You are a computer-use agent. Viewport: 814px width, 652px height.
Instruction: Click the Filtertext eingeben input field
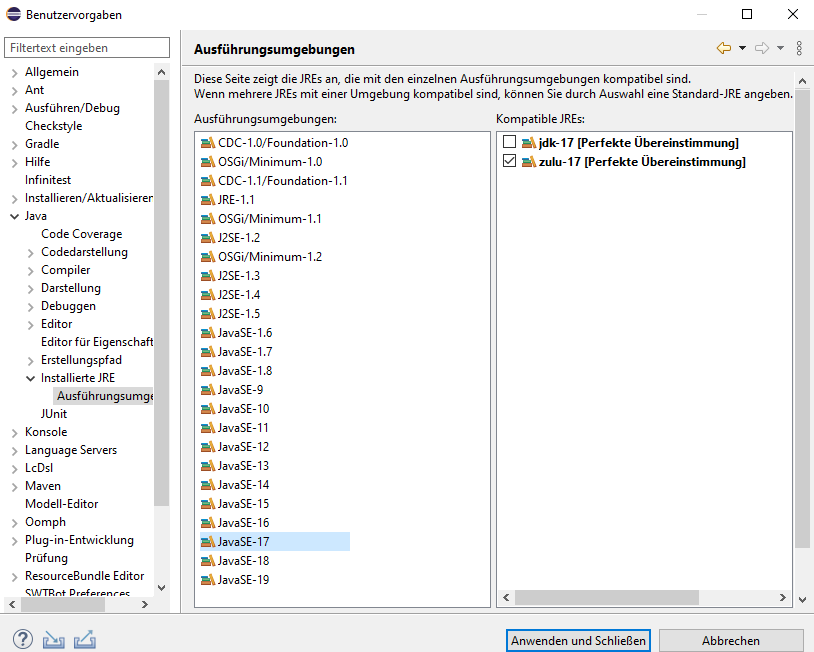(87, 48)
